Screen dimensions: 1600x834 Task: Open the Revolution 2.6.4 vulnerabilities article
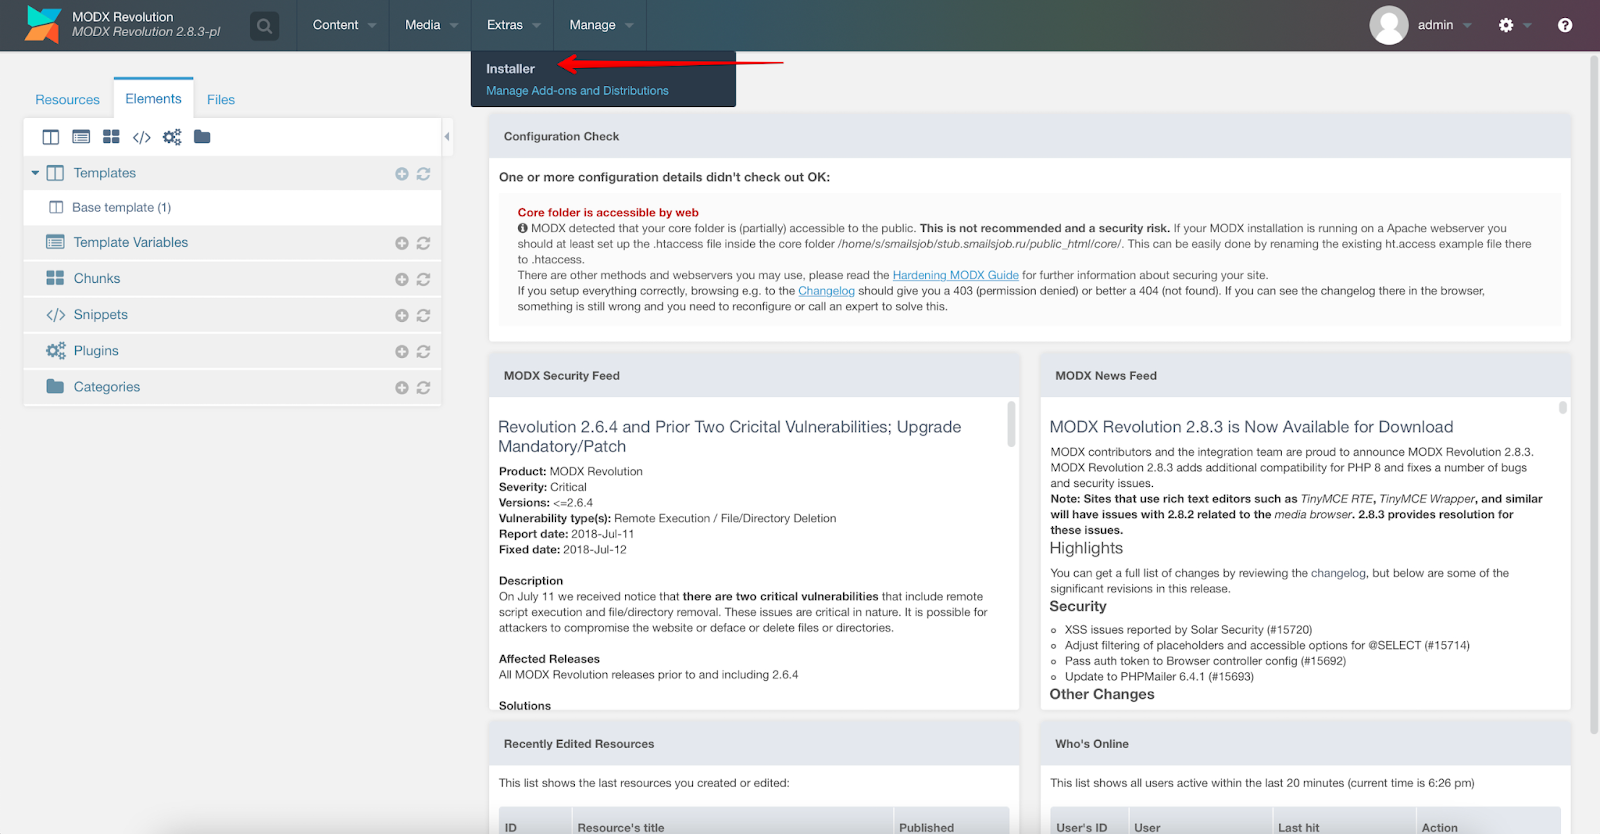tap(729, 436)
